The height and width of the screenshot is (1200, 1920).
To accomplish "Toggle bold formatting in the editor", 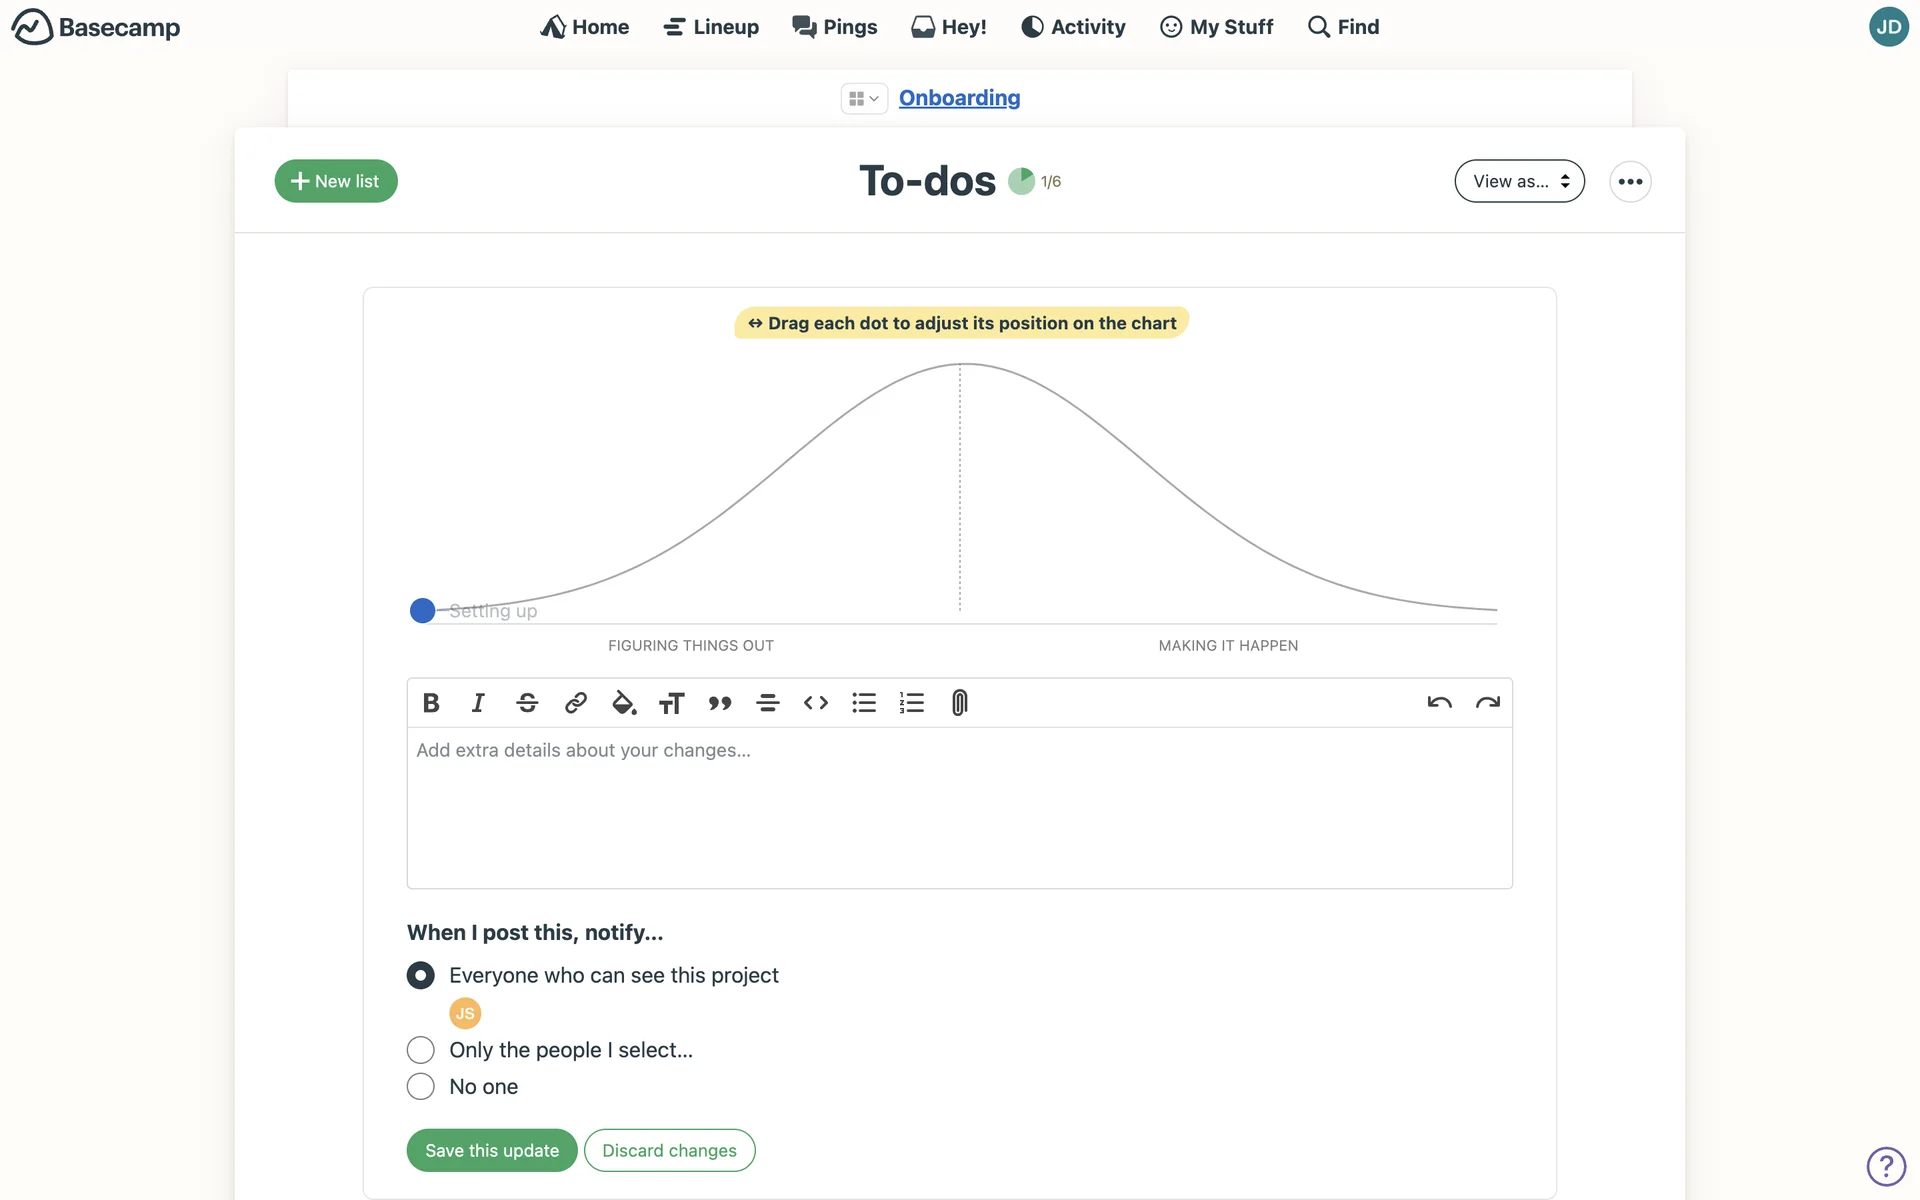I will (x=431, y=703).
